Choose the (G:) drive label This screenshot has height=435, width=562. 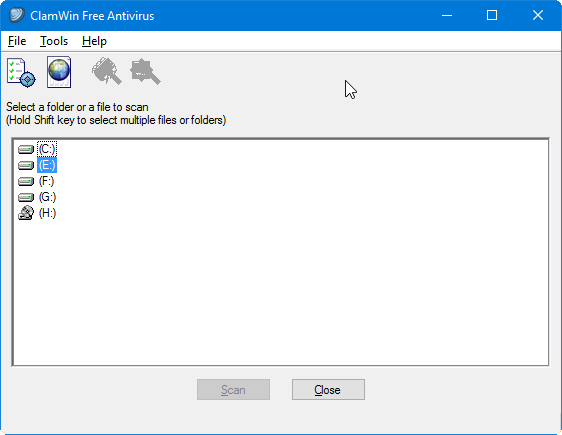tap(47, 197)
